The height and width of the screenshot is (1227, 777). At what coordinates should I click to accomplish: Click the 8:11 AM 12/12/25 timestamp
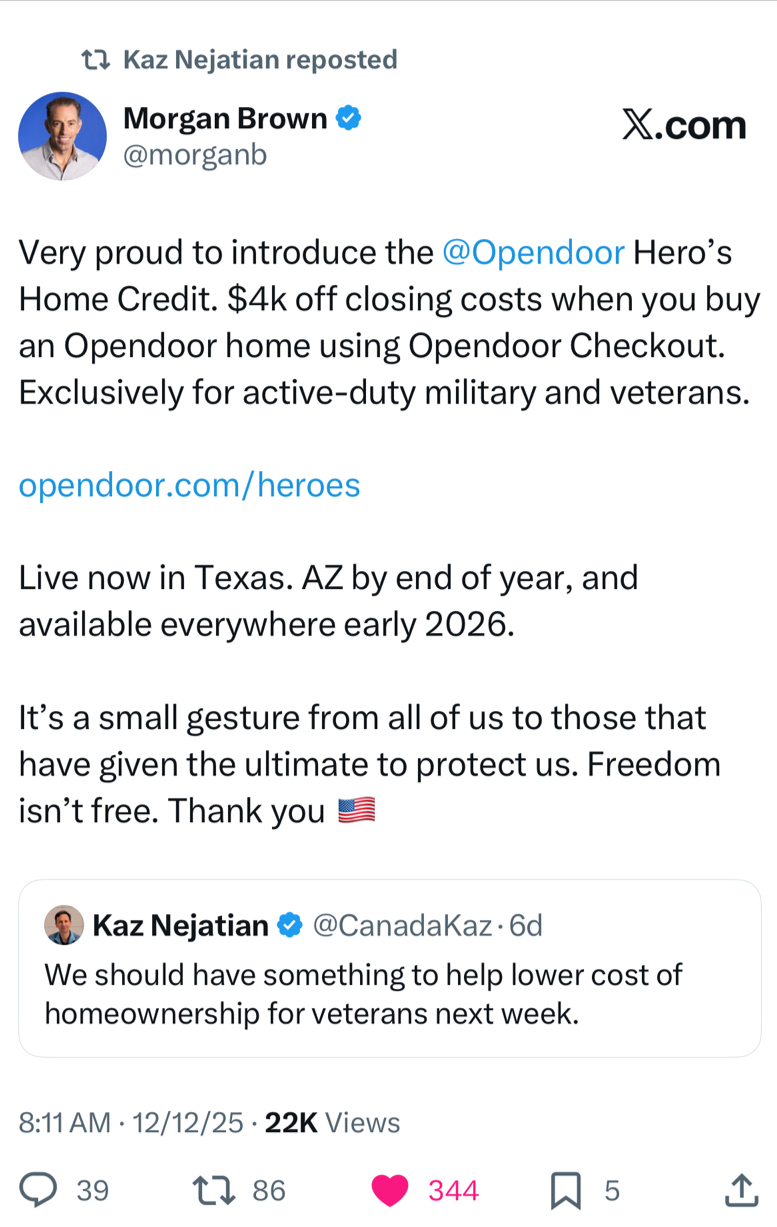pos(131,1123)
